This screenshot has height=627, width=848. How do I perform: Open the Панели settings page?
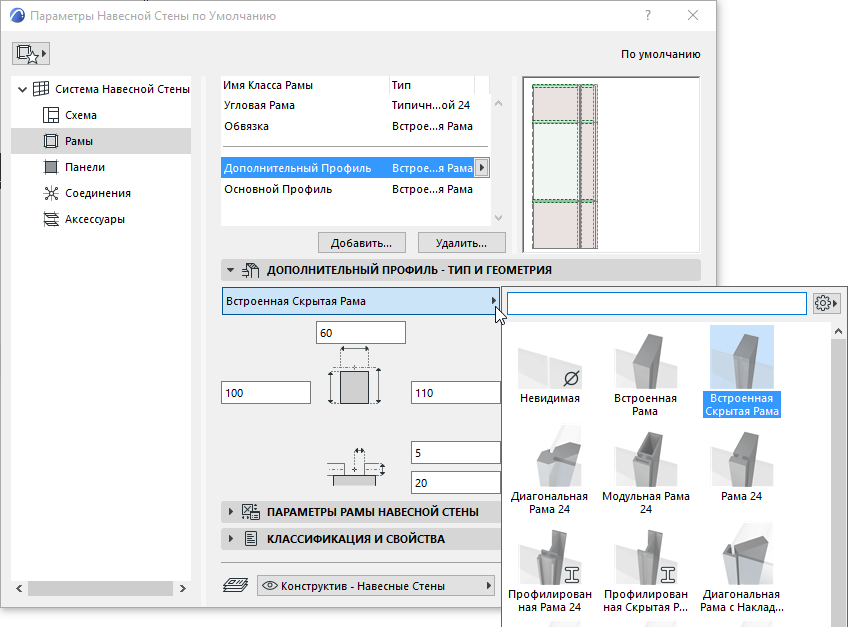84,167
